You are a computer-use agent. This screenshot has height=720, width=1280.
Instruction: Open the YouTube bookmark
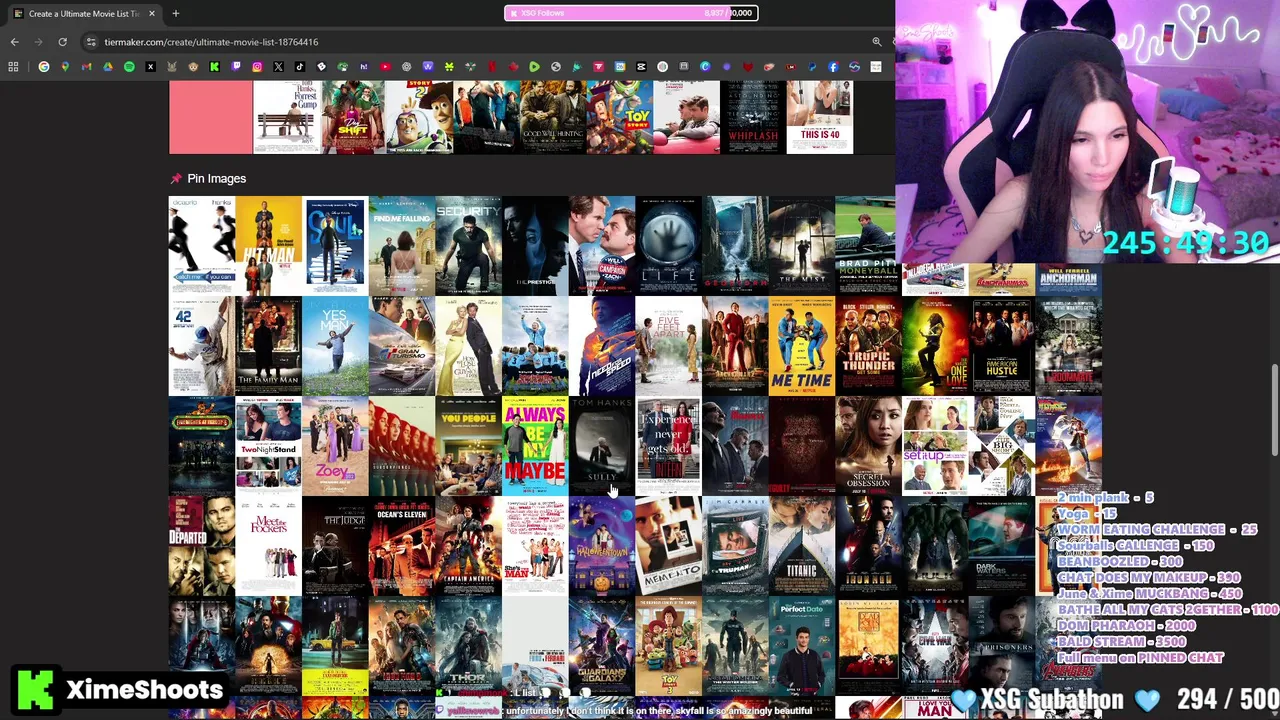(x=385, y=67)
